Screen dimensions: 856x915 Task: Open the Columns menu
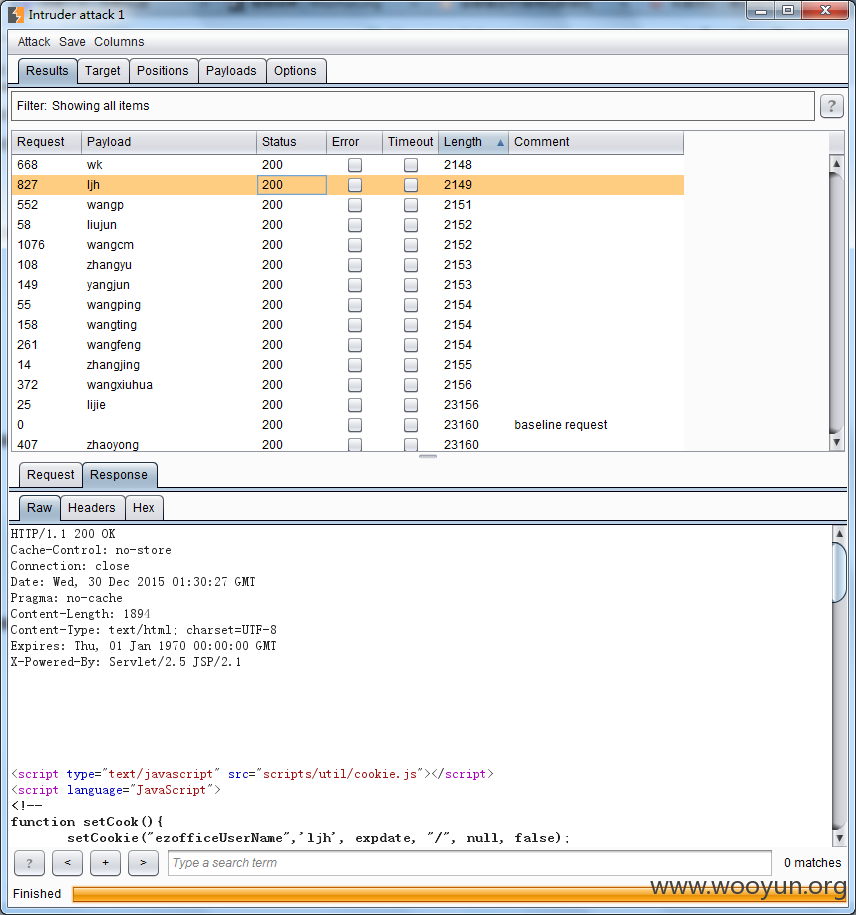119,42
